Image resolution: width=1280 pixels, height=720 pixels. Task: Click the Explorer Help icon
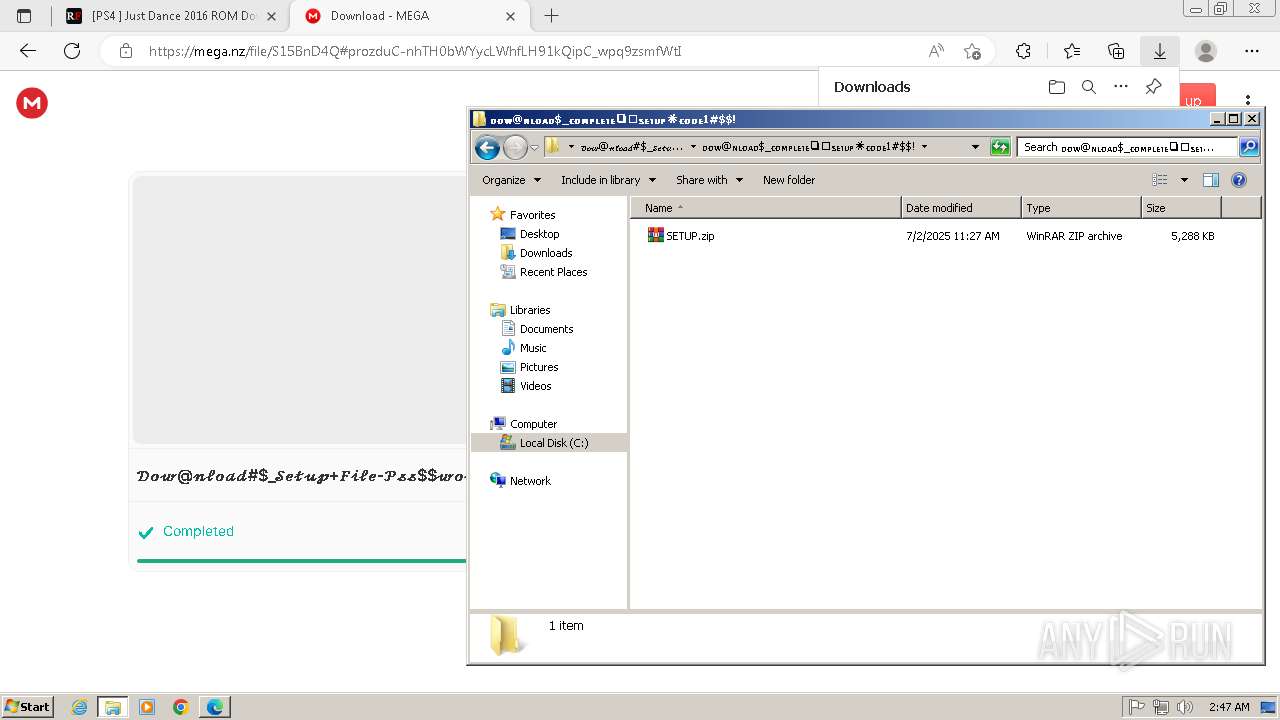click(1239, 180)
